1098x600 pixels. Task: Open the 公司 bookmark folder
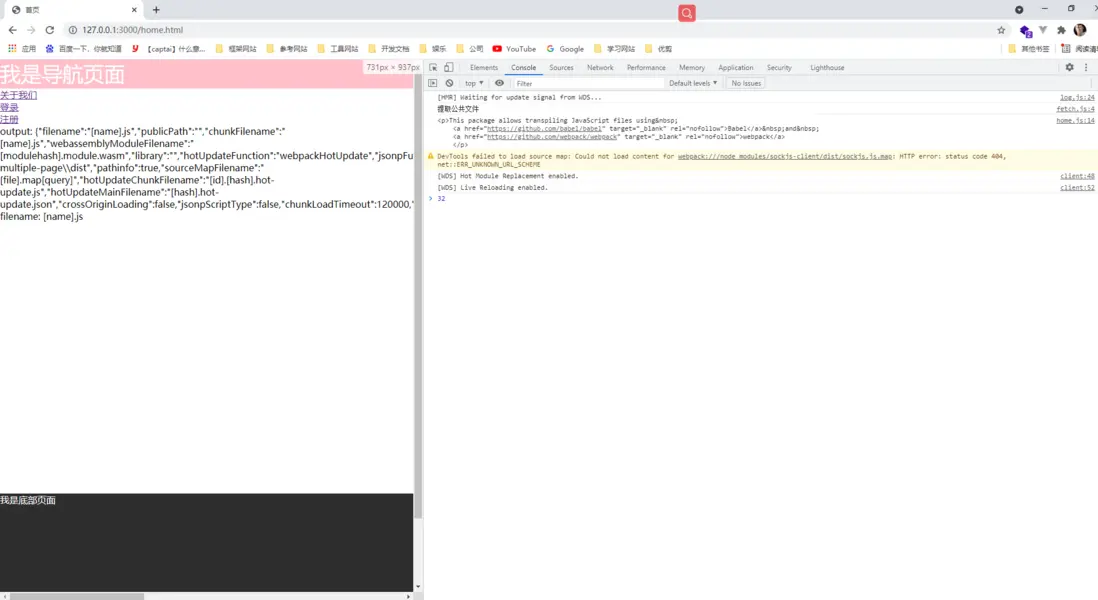(470, 49)
